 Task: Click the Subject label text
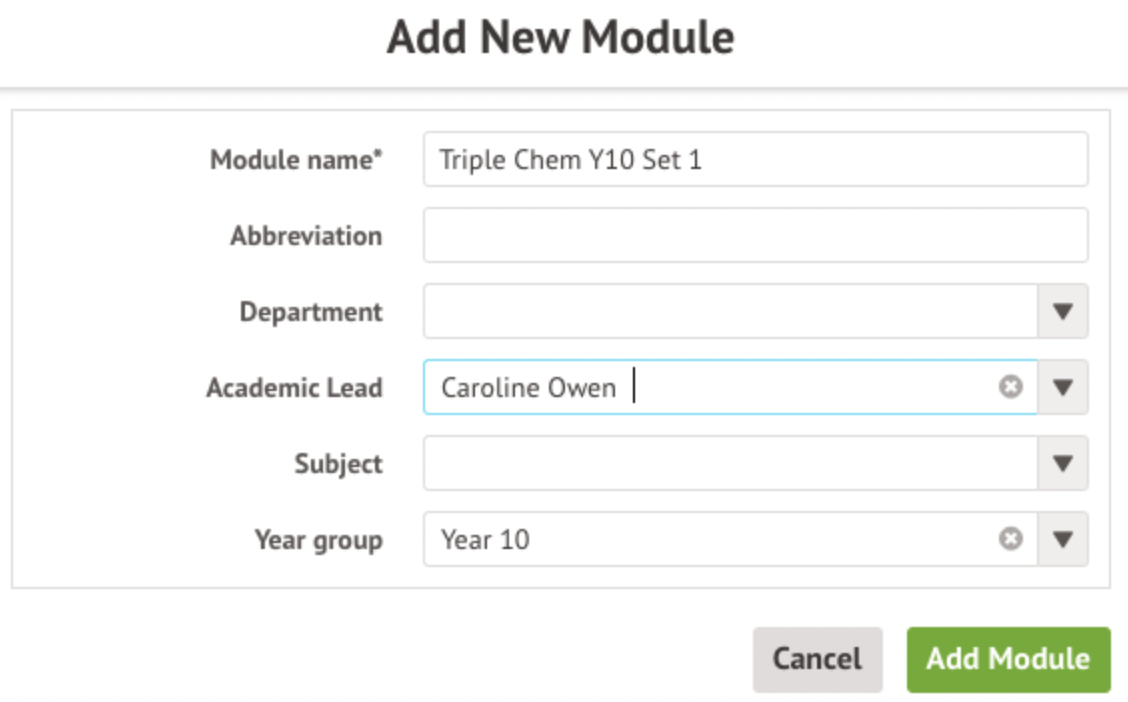coord(338,464)
